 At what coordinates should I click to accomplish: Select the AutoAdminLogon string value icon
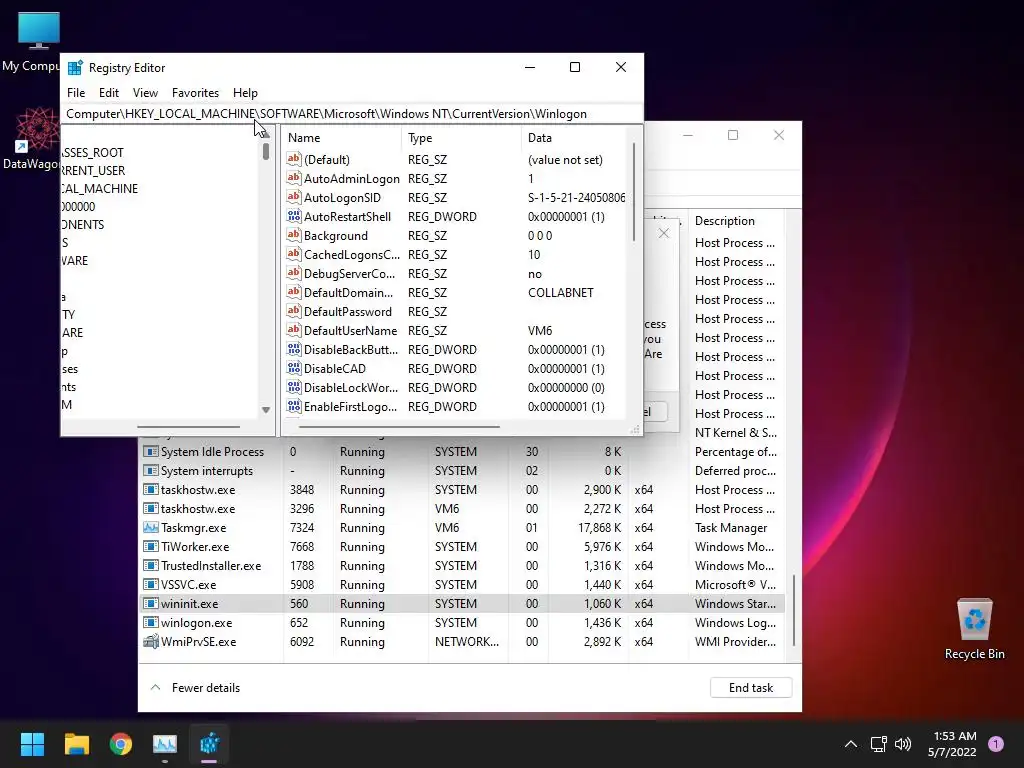coord(294,178)
